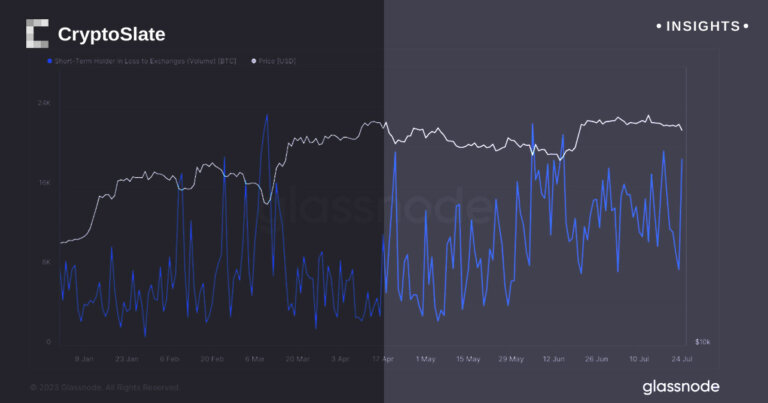Click the 16K volume axis label

[x=44, y=183]
